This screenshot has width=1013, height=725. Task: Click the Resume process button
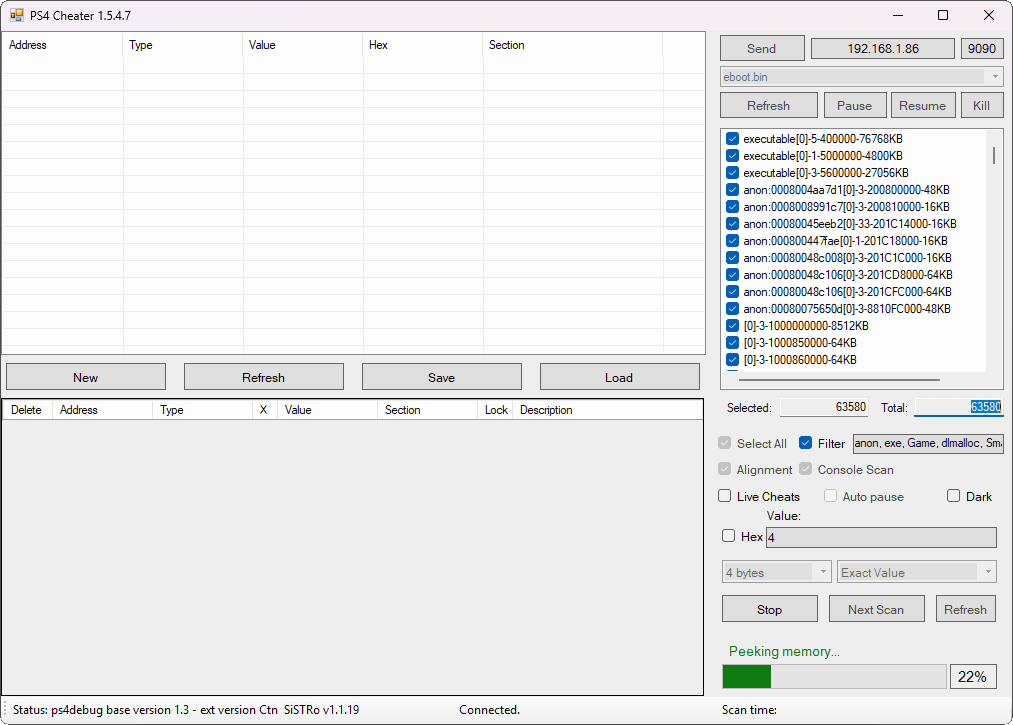(x=923, y=105)
